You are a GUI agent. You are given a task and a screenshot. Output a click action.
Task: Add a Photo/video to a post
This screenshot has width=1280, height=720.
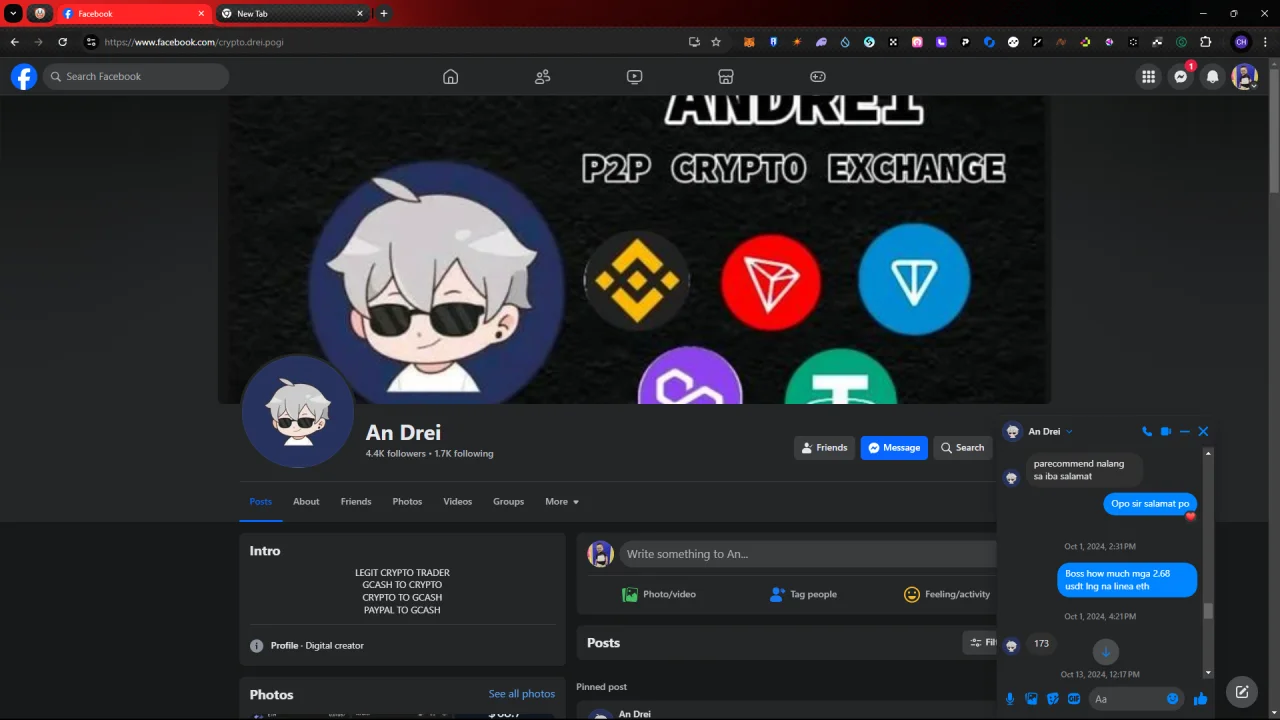(659, 594)
